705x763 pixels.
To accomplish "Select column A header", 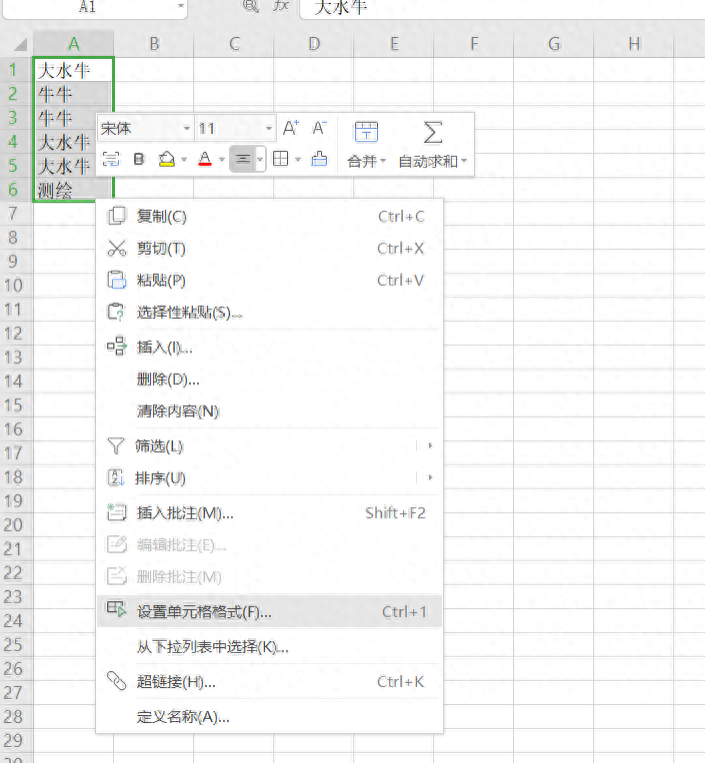I will [x=73, y=44].
